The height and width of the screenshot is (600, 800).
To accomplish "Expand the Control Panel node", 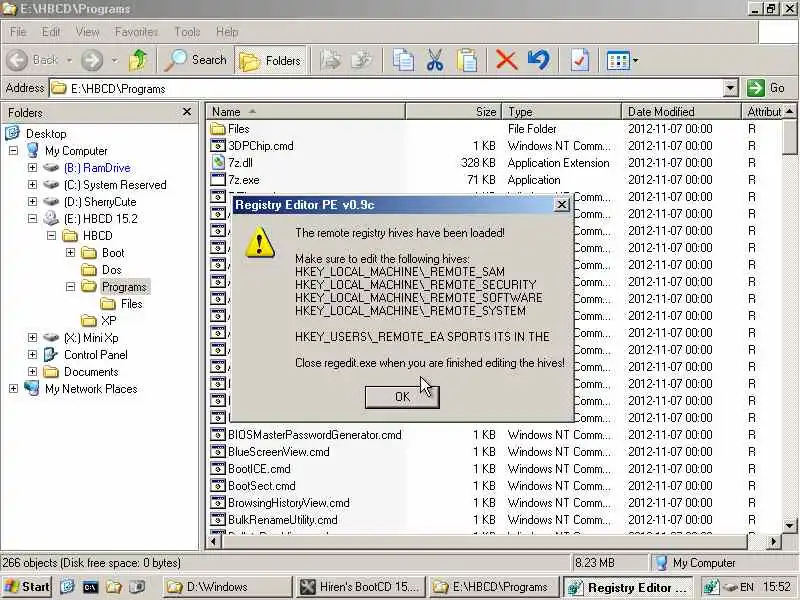I will pos(32,355).
